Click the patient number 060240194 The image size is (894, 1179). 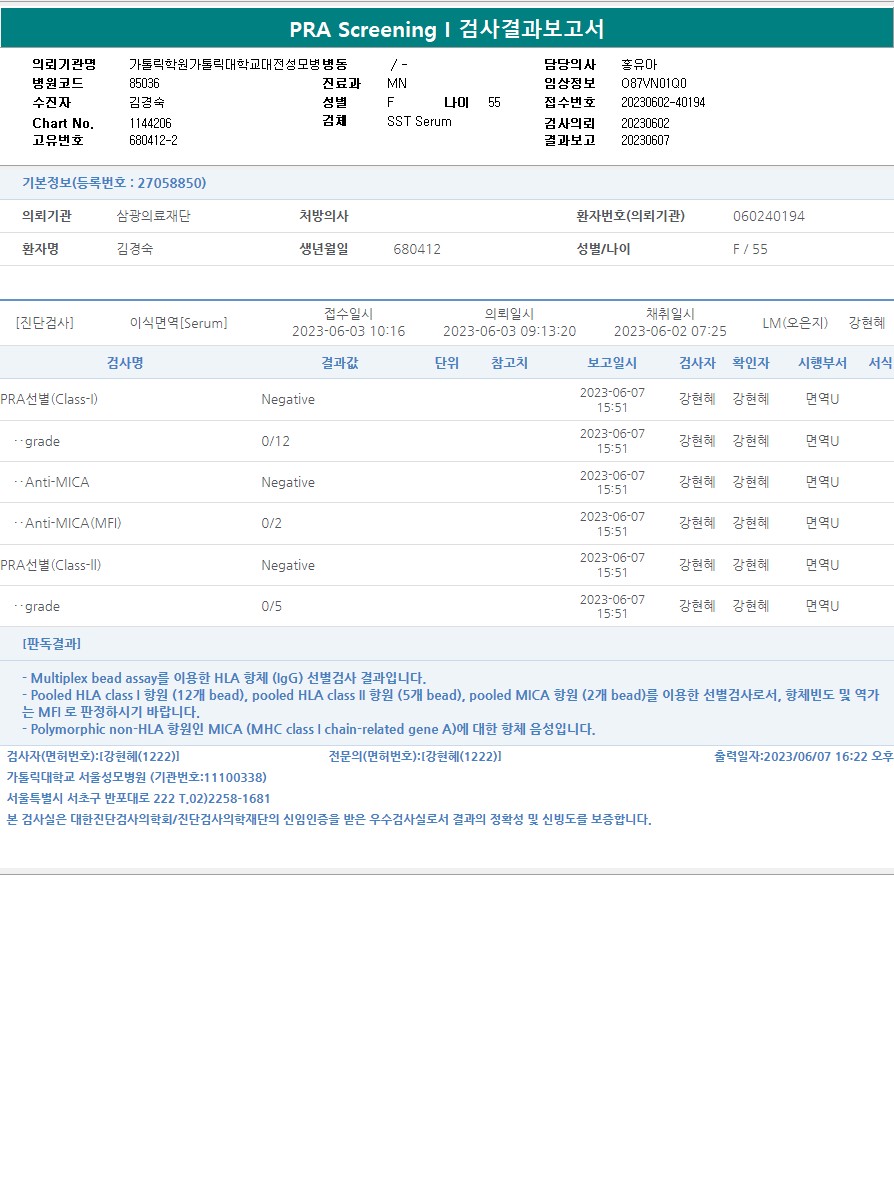tap(768, 217)
